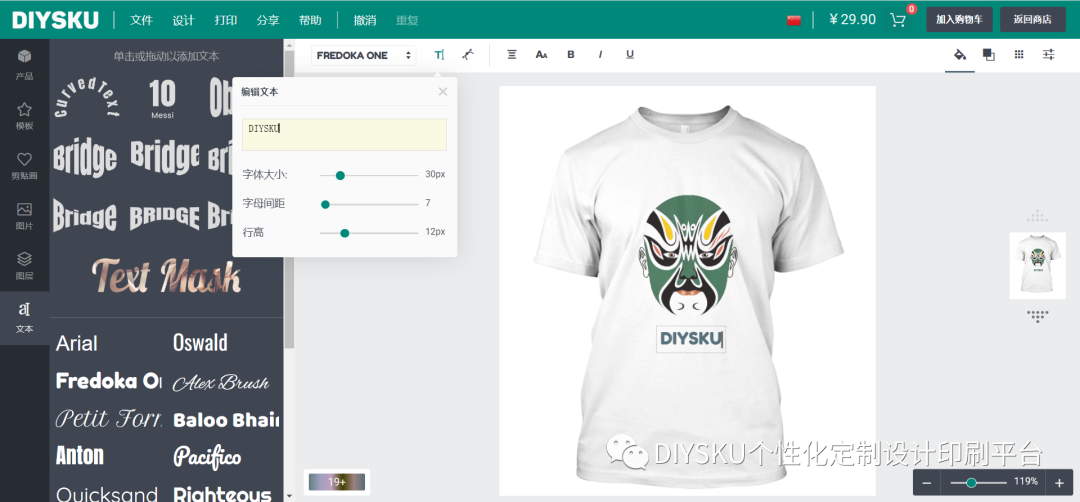The height and width of the screenshot is (502, 1080).
Task: Click 撤消 to undo
Action: point(365,20)
